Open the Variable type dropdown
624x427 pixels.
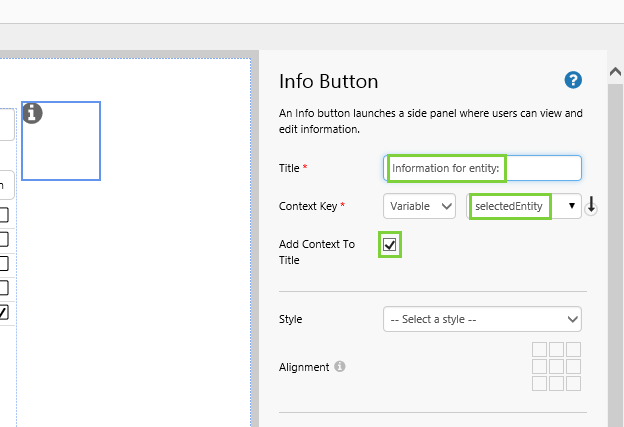click(419, 206)
